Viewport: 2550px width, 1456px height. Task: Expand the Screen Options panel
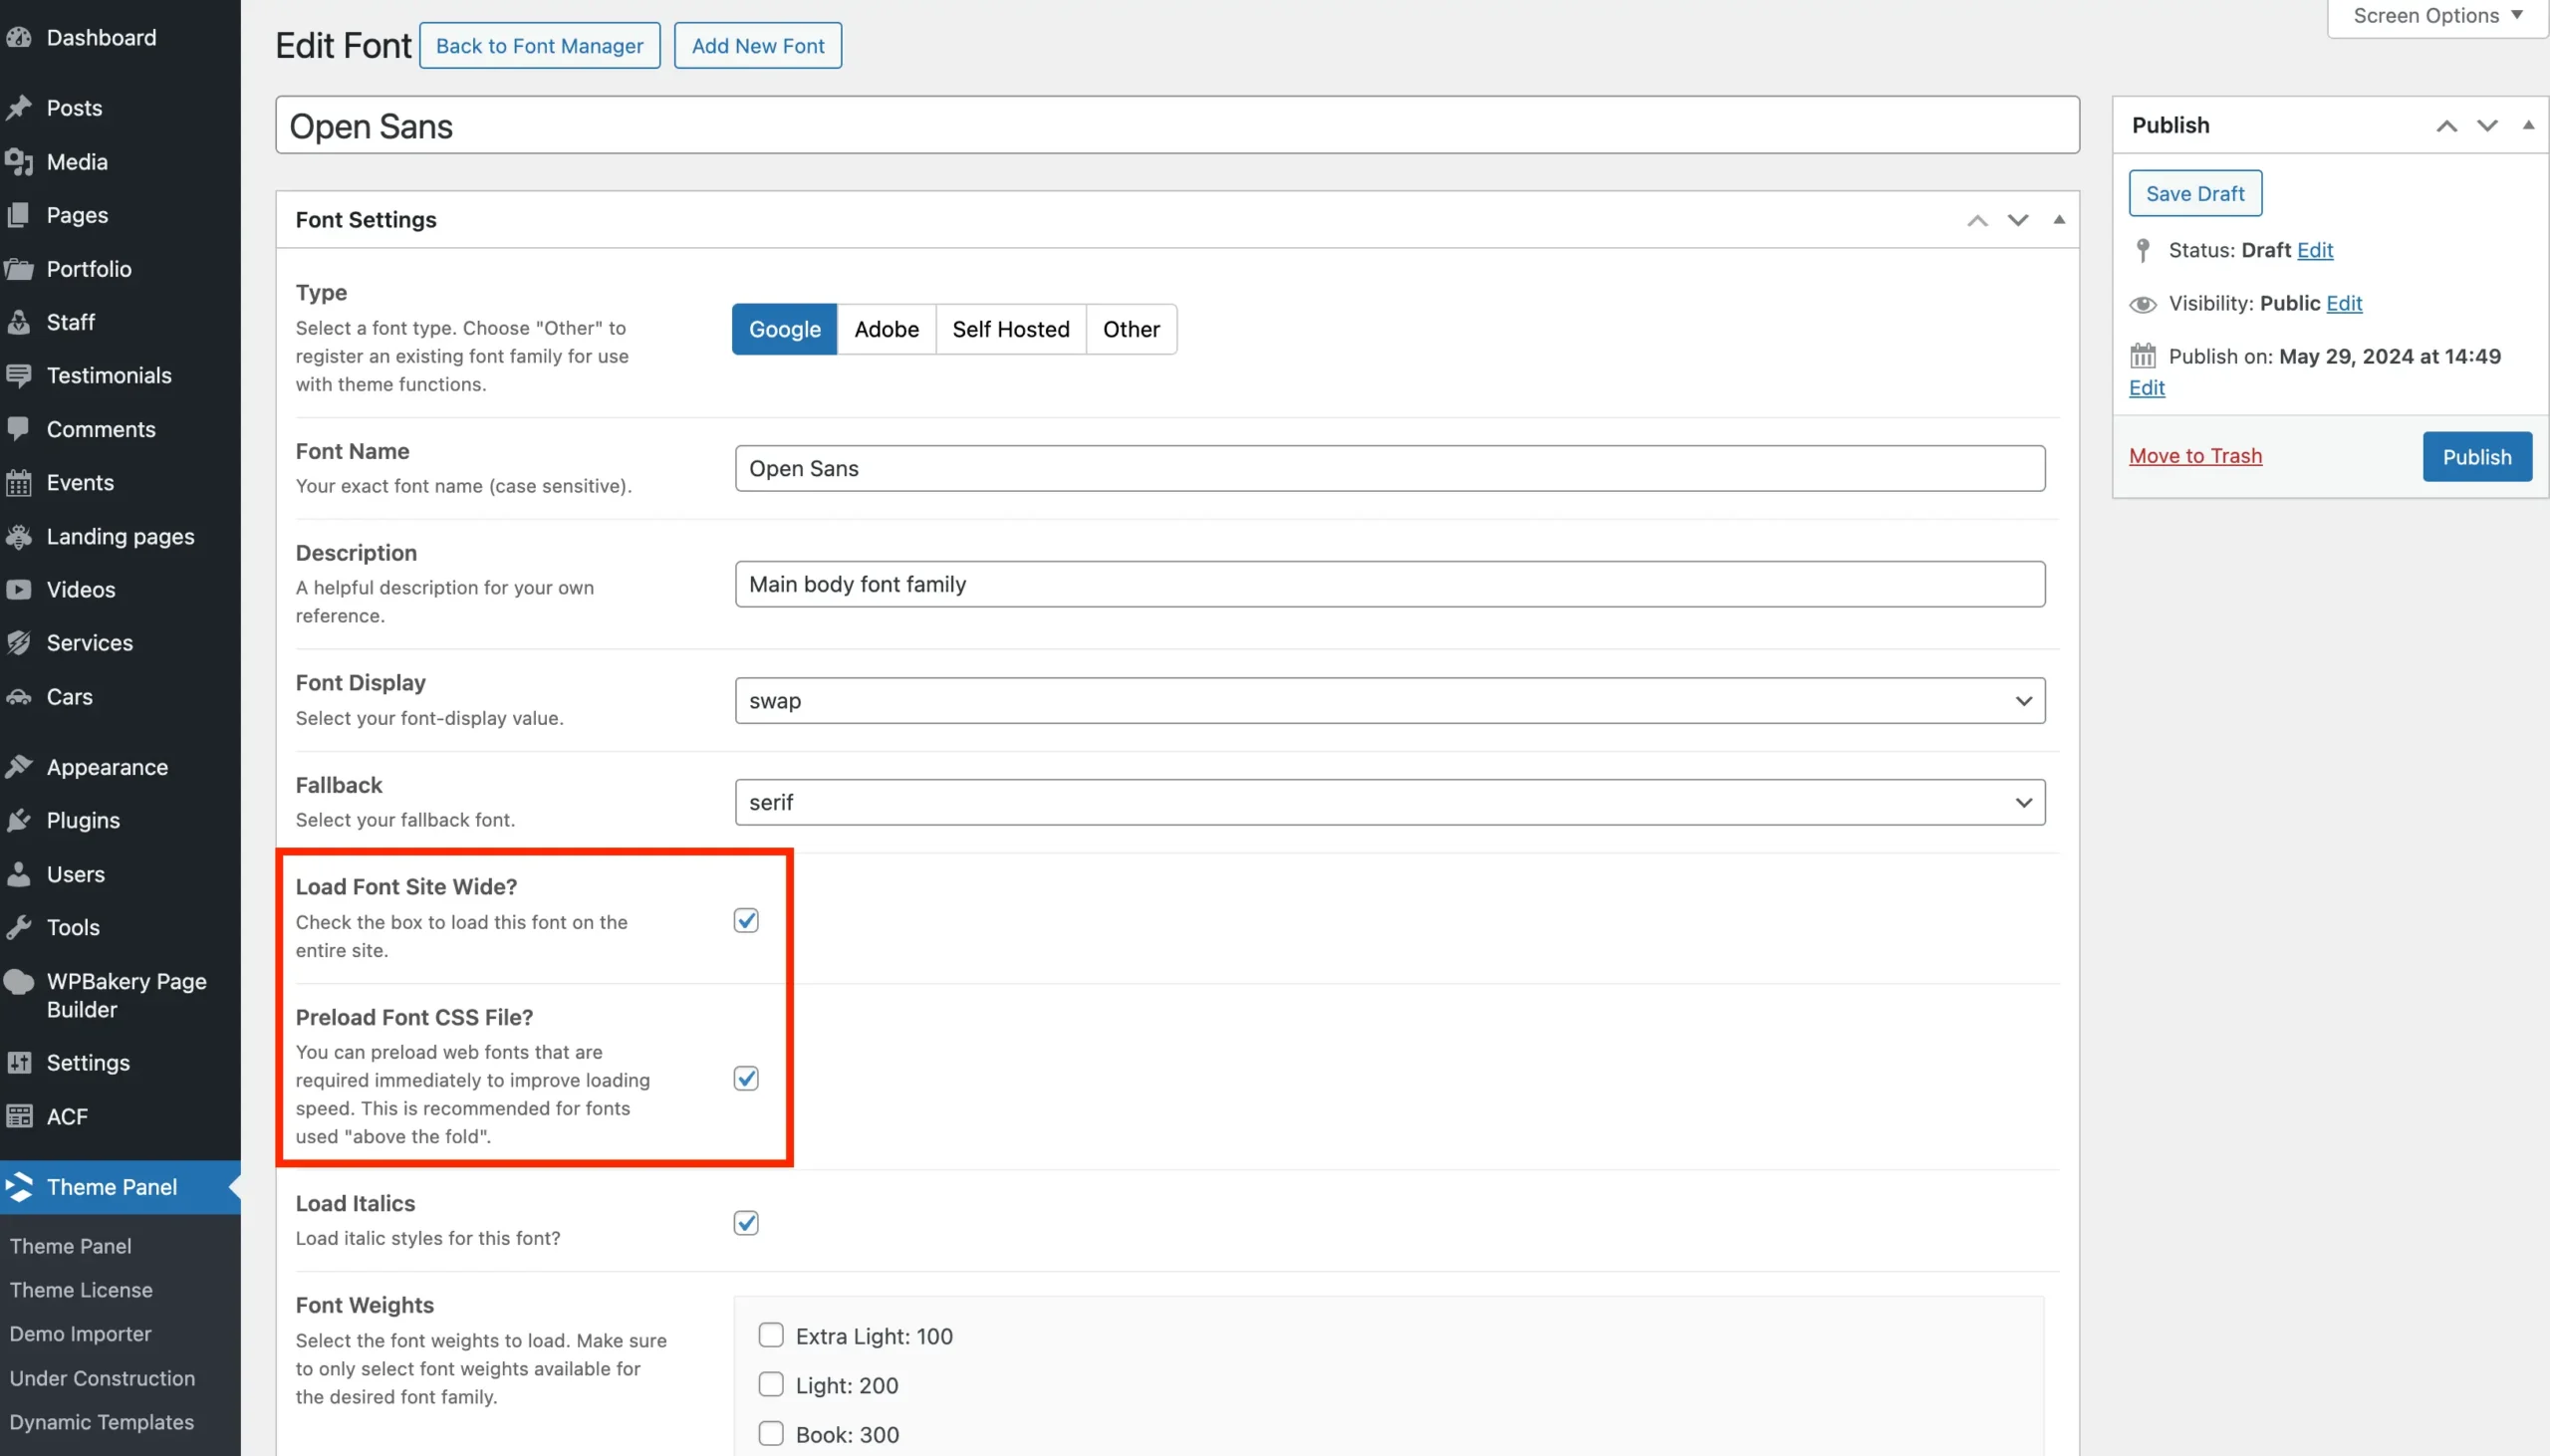coord(2437,16)
